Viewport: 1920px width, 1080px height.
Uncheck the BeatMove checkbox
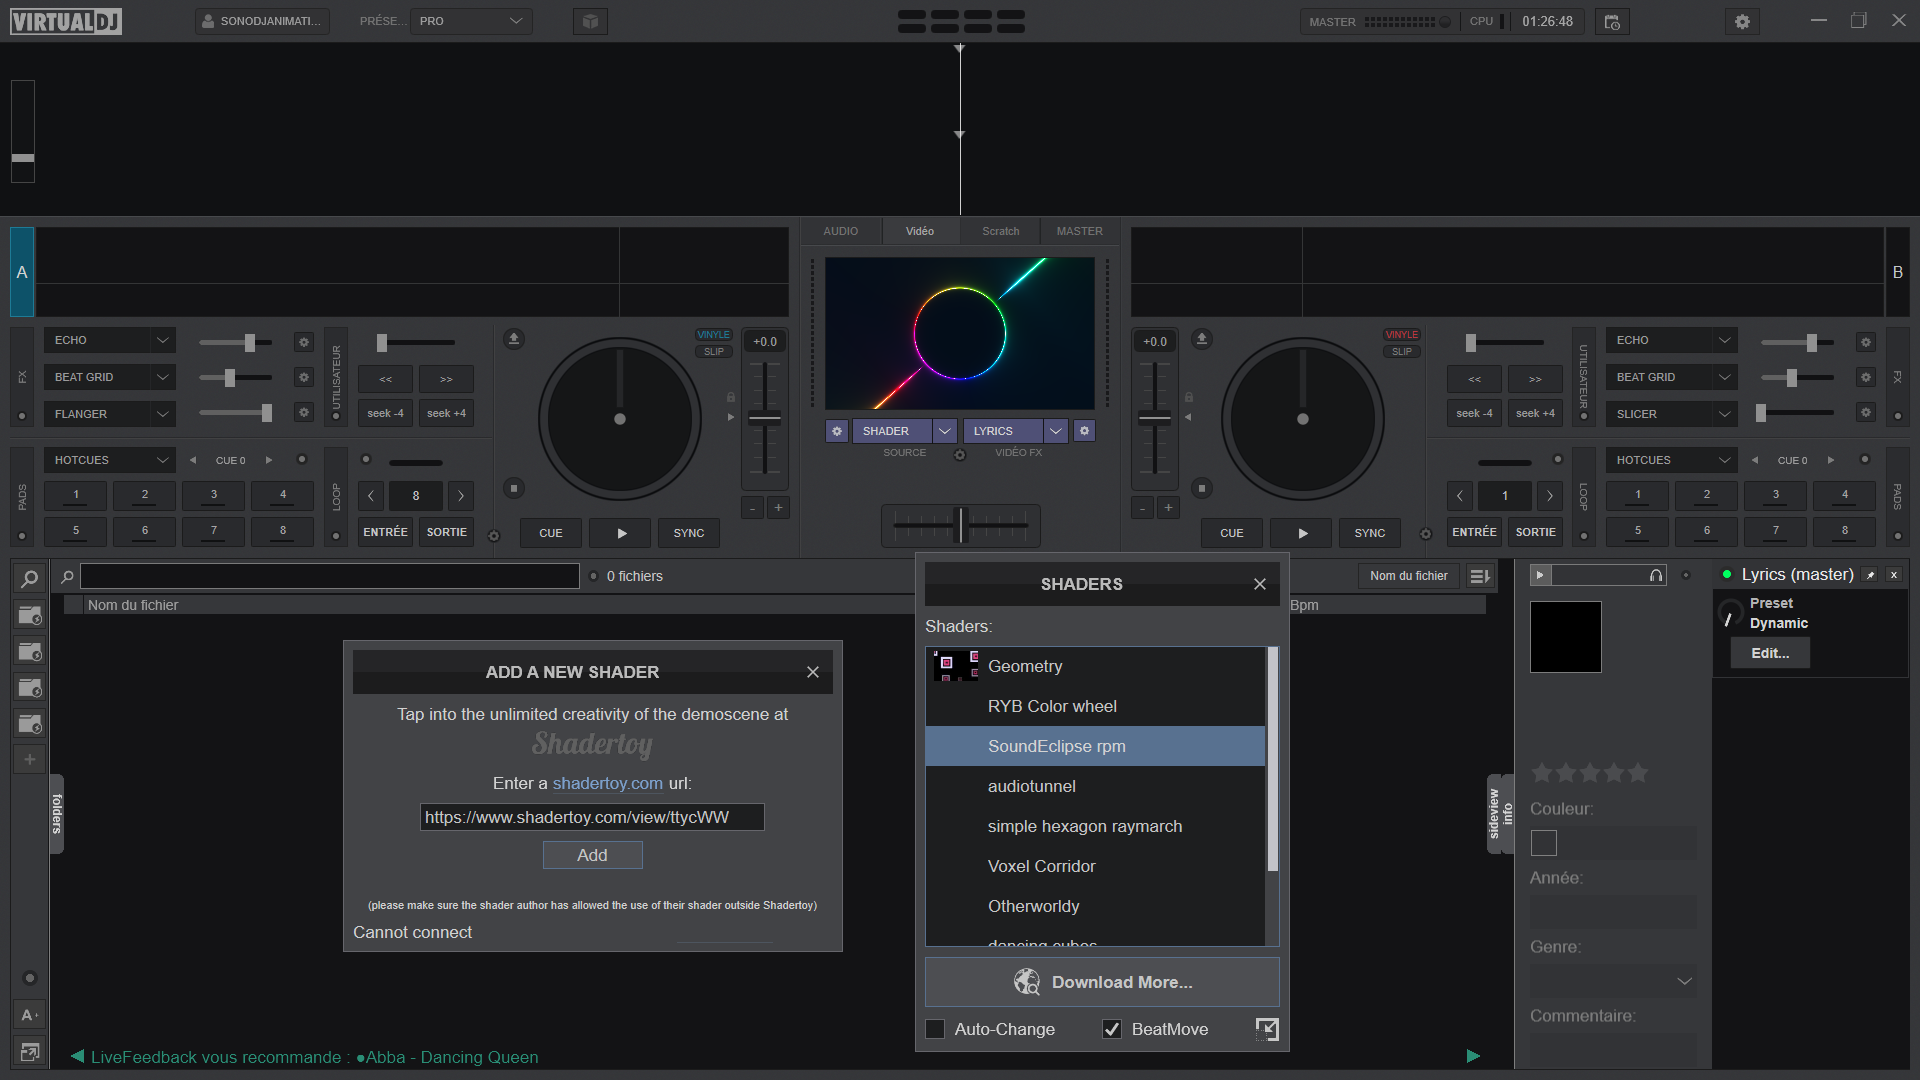tap(1112, 1029)
